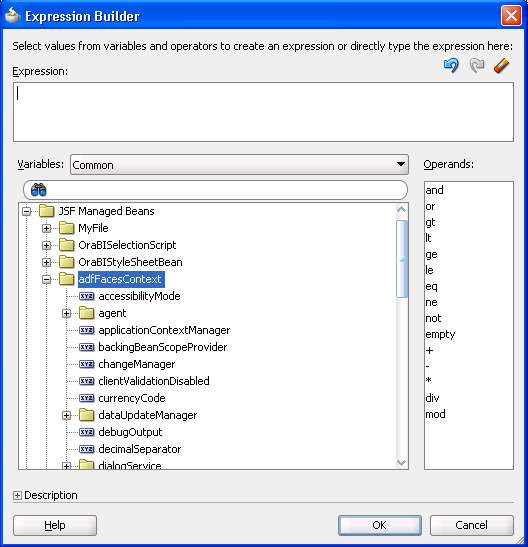Click the XYZ icon beside clientValidationDisabled
Screen dimensions: 528x547
86,381
